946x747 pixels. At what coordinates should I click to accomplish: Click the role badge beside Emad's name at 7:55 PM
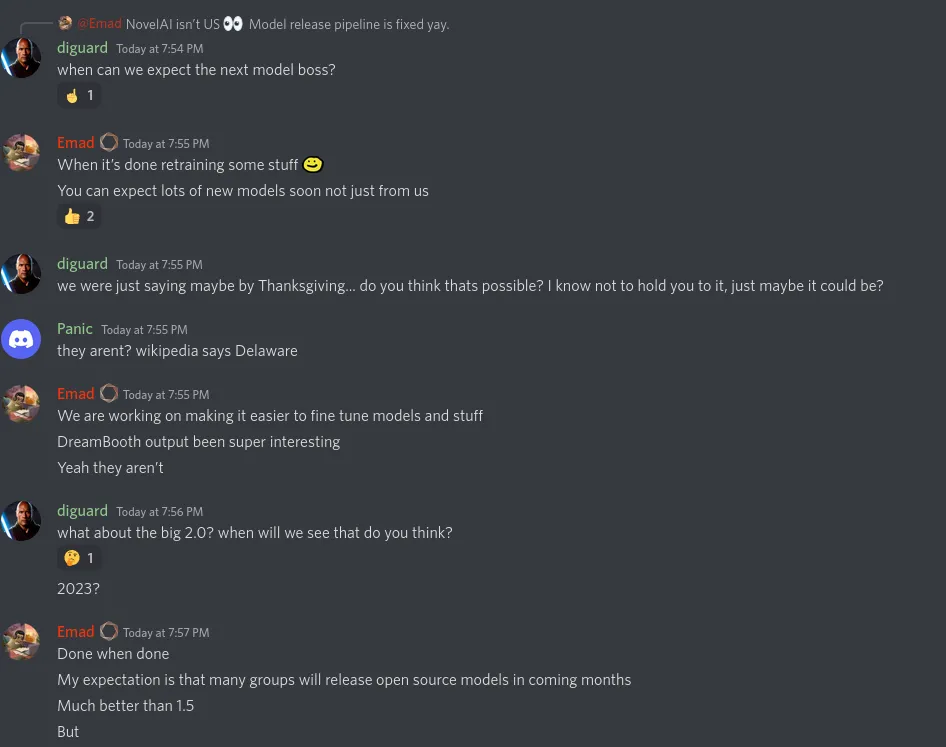coord(109,142)
